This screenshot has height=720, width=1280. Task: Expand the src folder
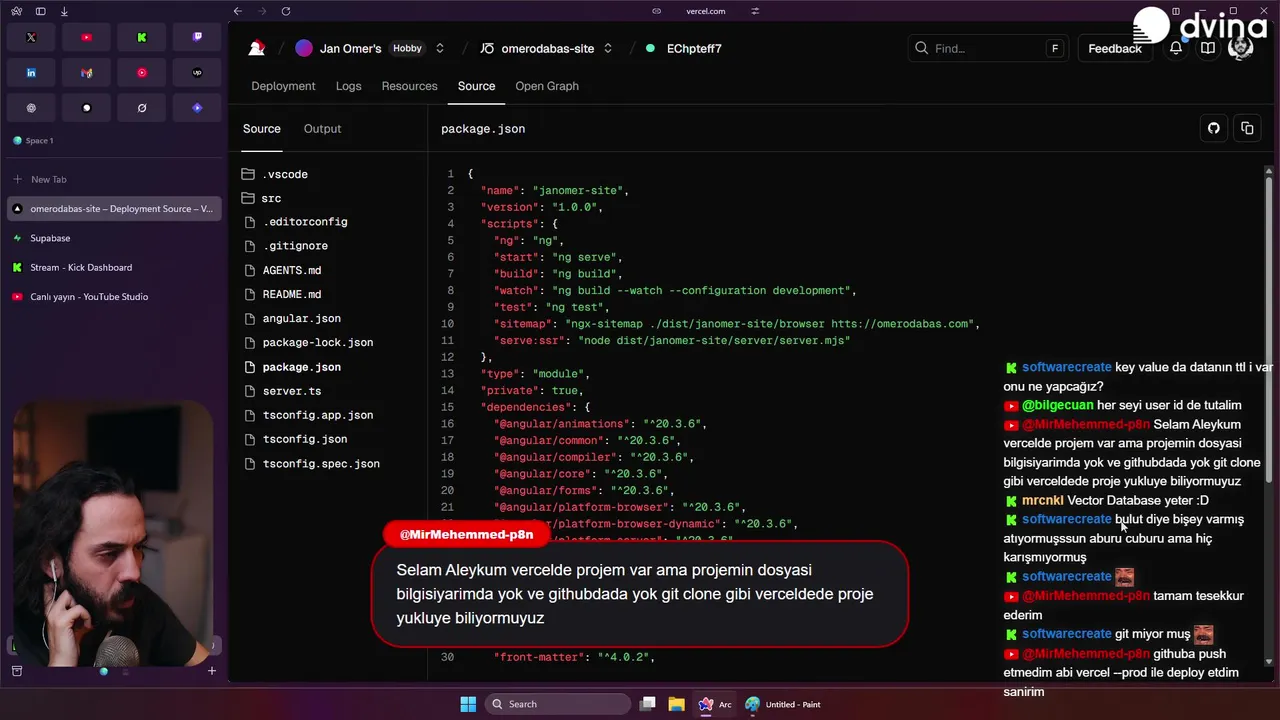[x=261, y=198]
